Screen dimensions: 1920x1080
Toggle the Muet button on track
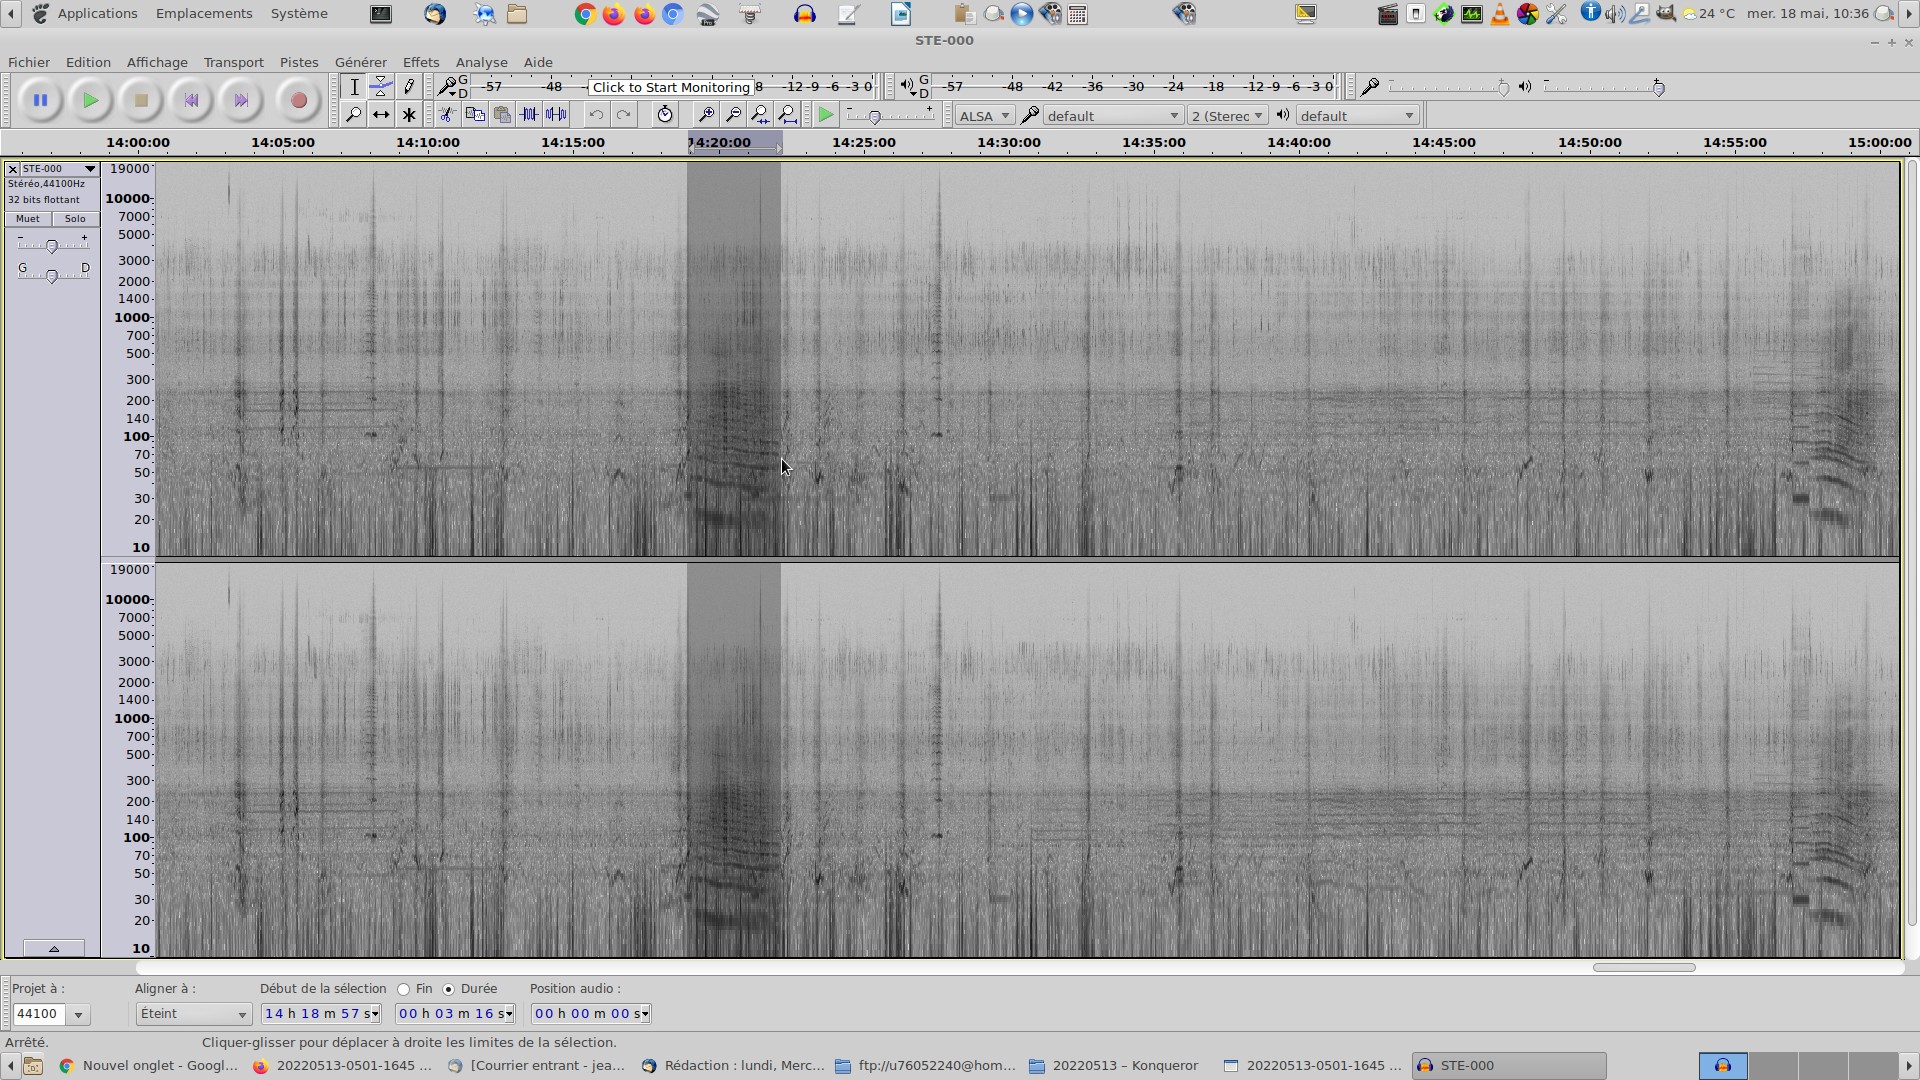pos(28,219)
